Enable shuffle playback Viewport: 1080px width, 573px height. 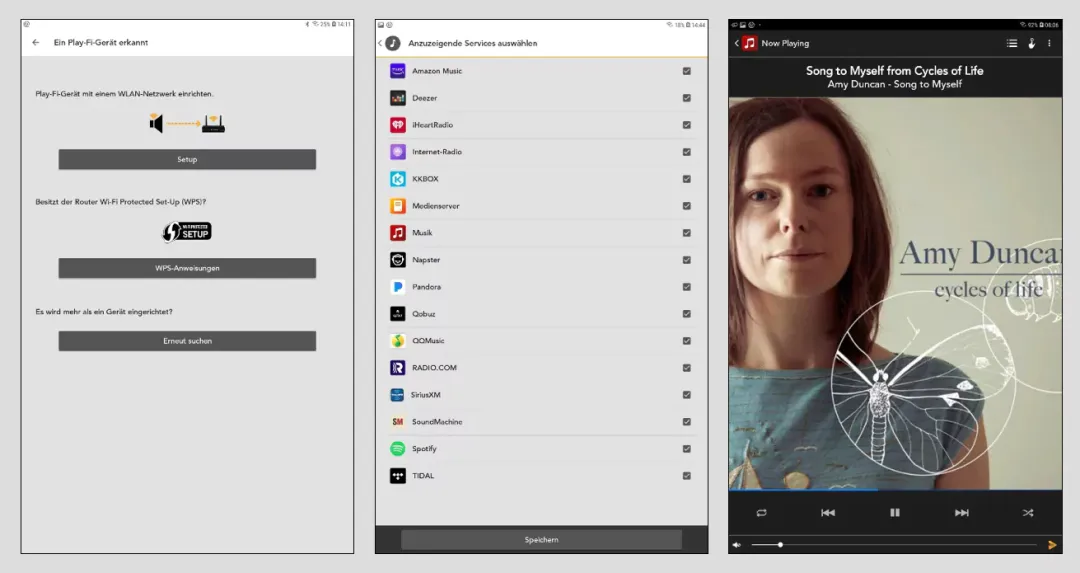coord(1028,513)
